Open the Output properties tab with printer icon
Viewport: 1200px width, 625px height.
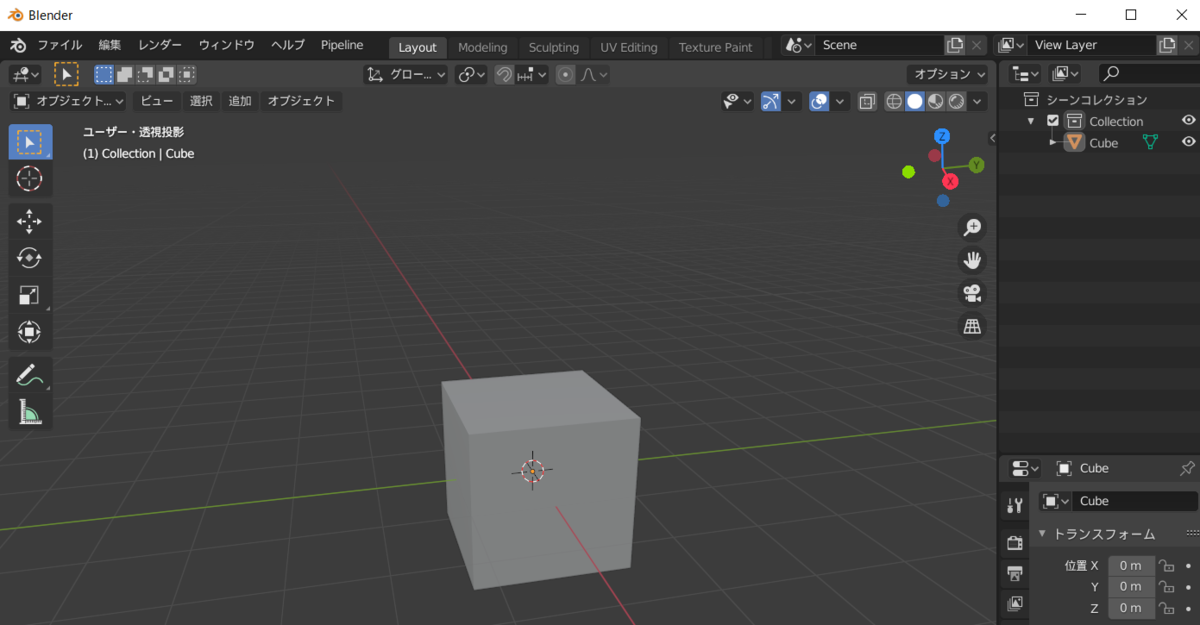[x=1015, y=573]
